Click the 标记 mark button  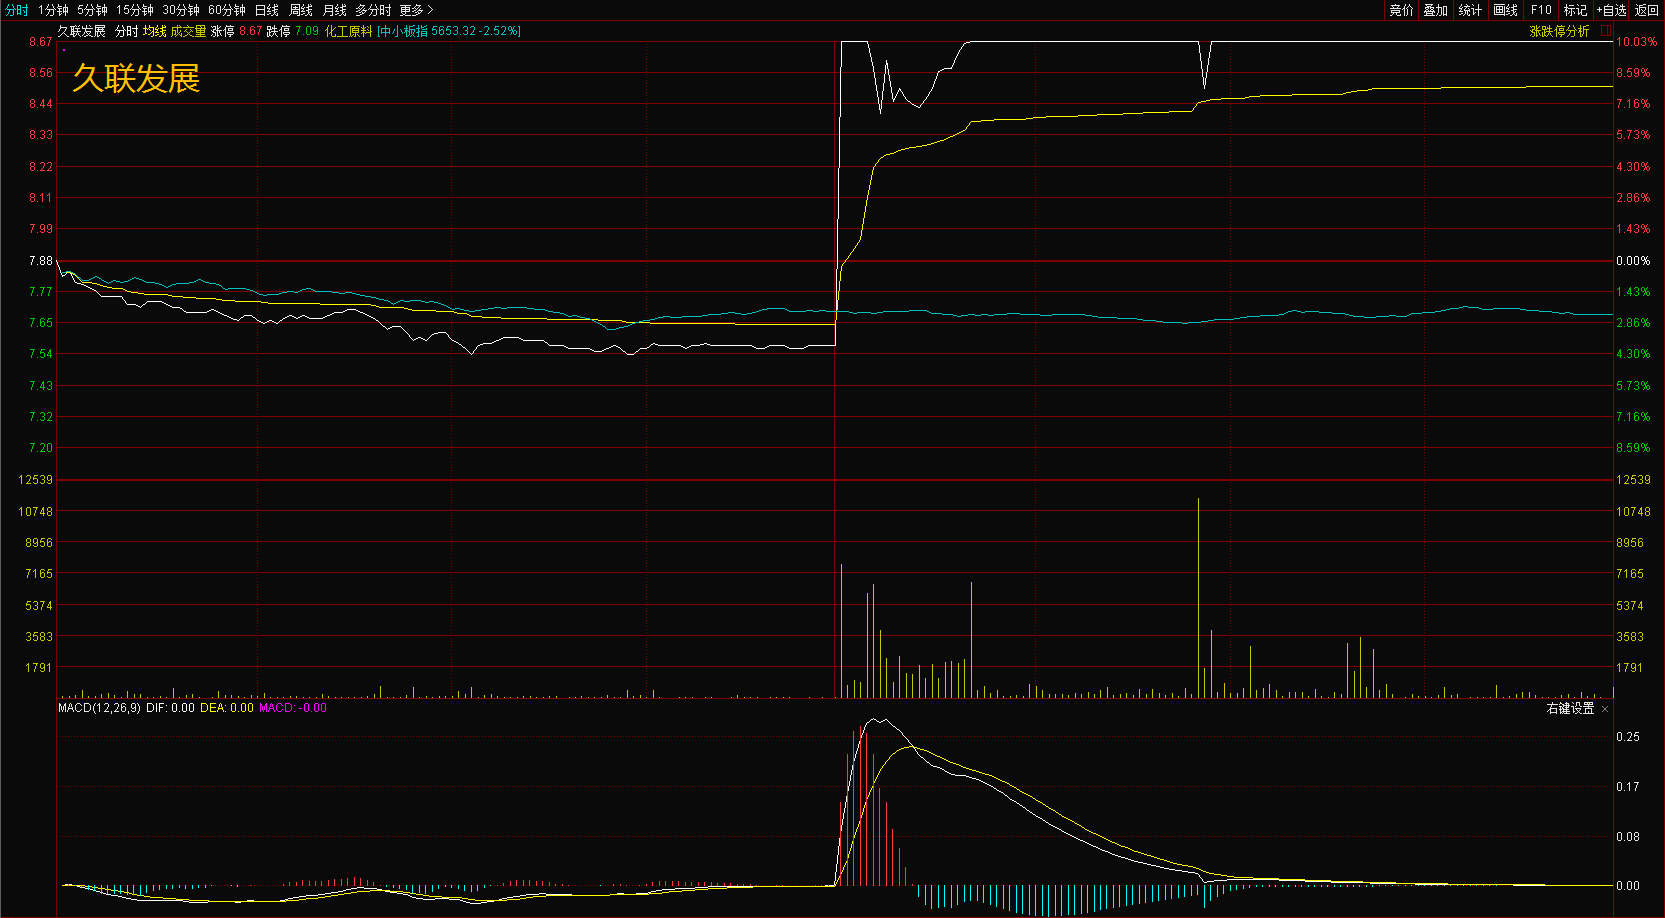click(1575, 10)
